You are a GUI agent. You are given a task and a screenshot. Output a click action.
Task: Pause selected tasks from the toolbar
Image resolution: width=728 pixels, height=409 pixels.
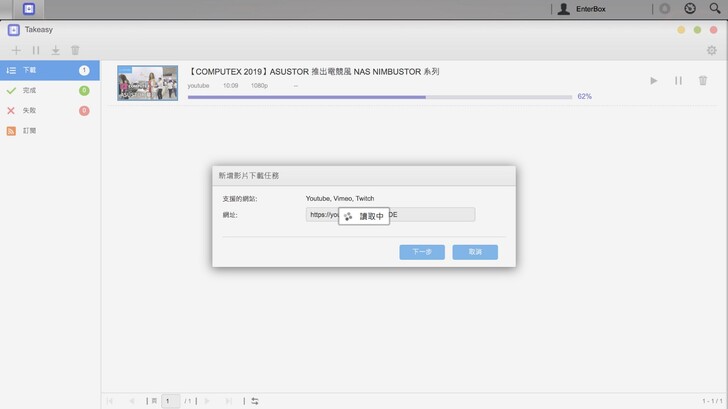pyautogui.click(x=36, y=50)
